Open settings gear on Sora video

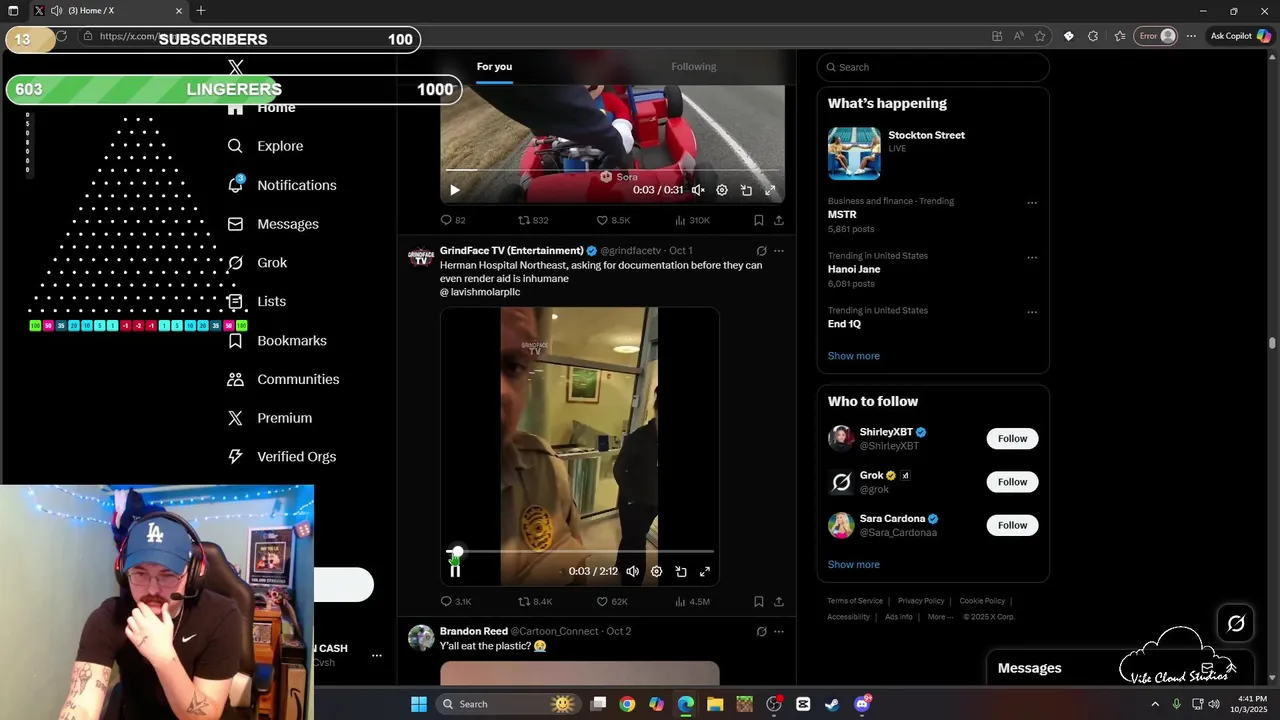pos(722,190)
